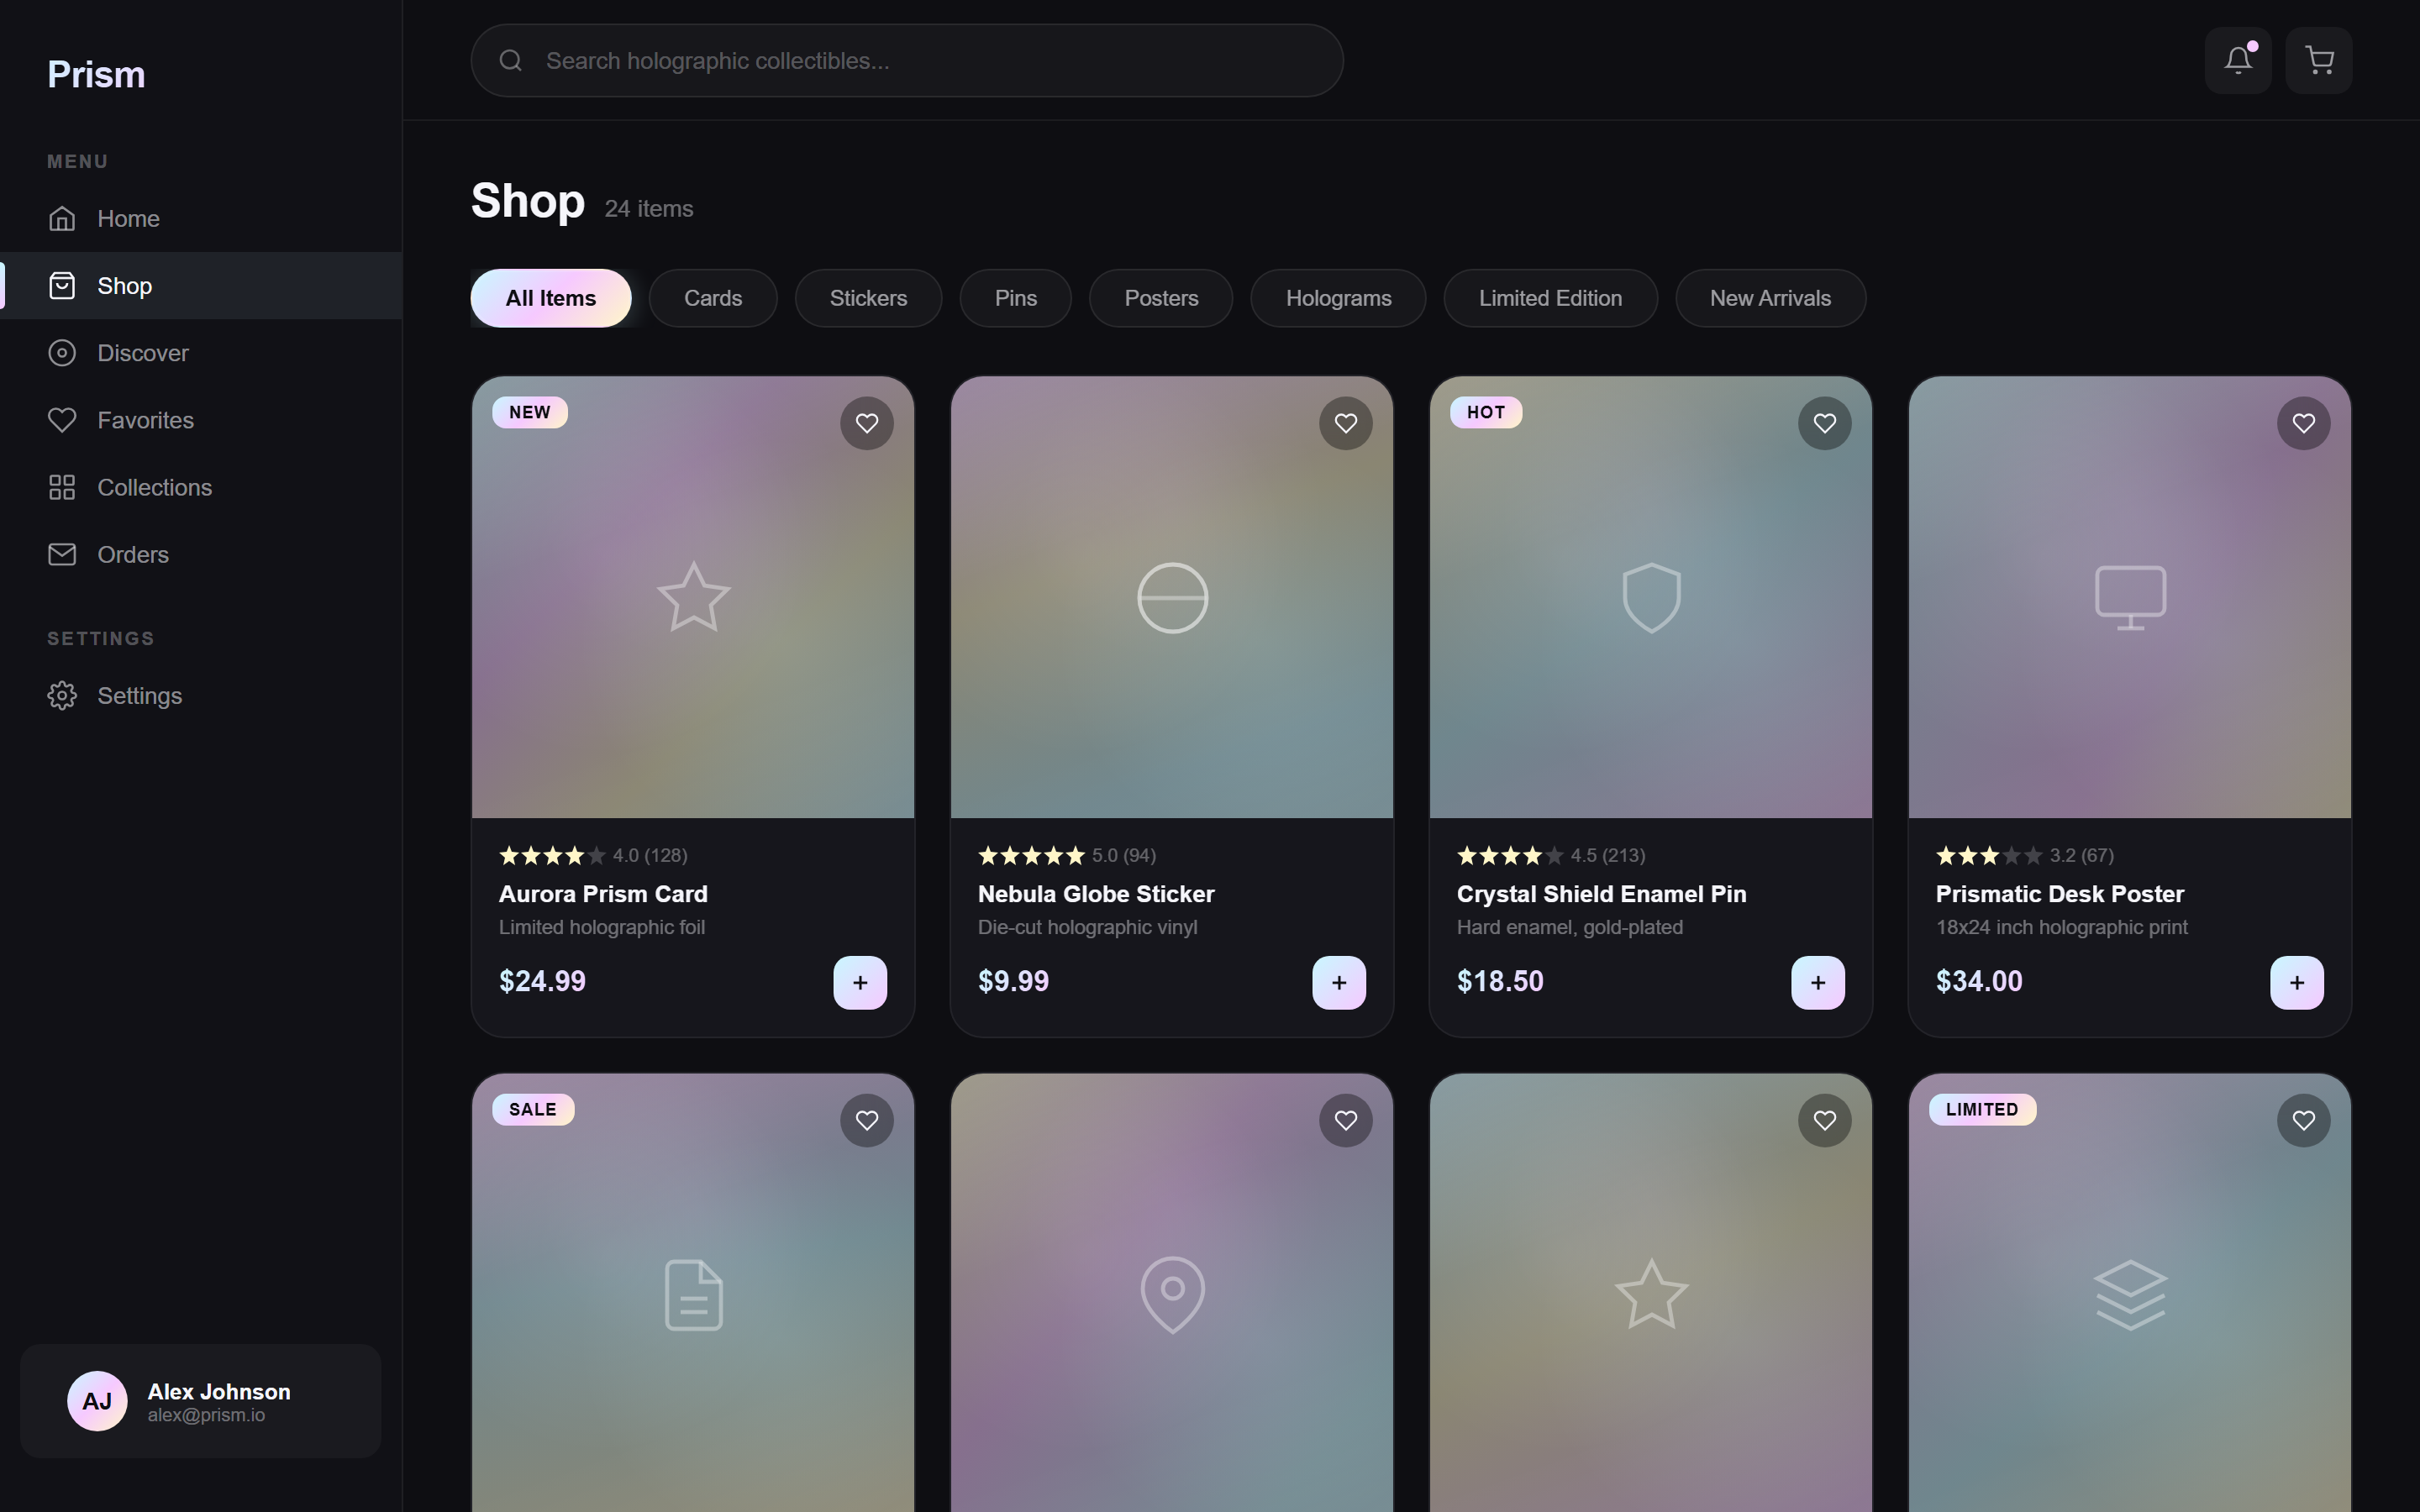Filter by New Arrivals
This screenshot has height=1512, width=2420.
1770,298
